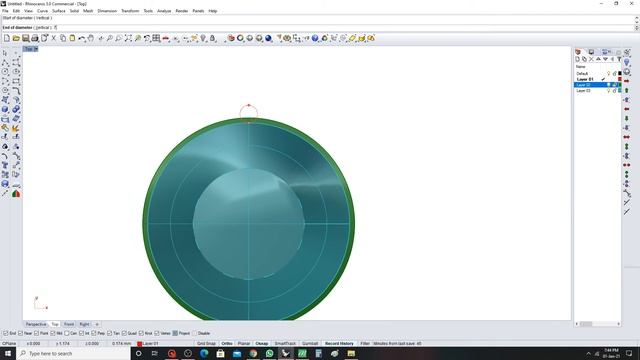640x360 pixels.
Task: Switch to the Perspective viewport tab
Action: (36, 324)
